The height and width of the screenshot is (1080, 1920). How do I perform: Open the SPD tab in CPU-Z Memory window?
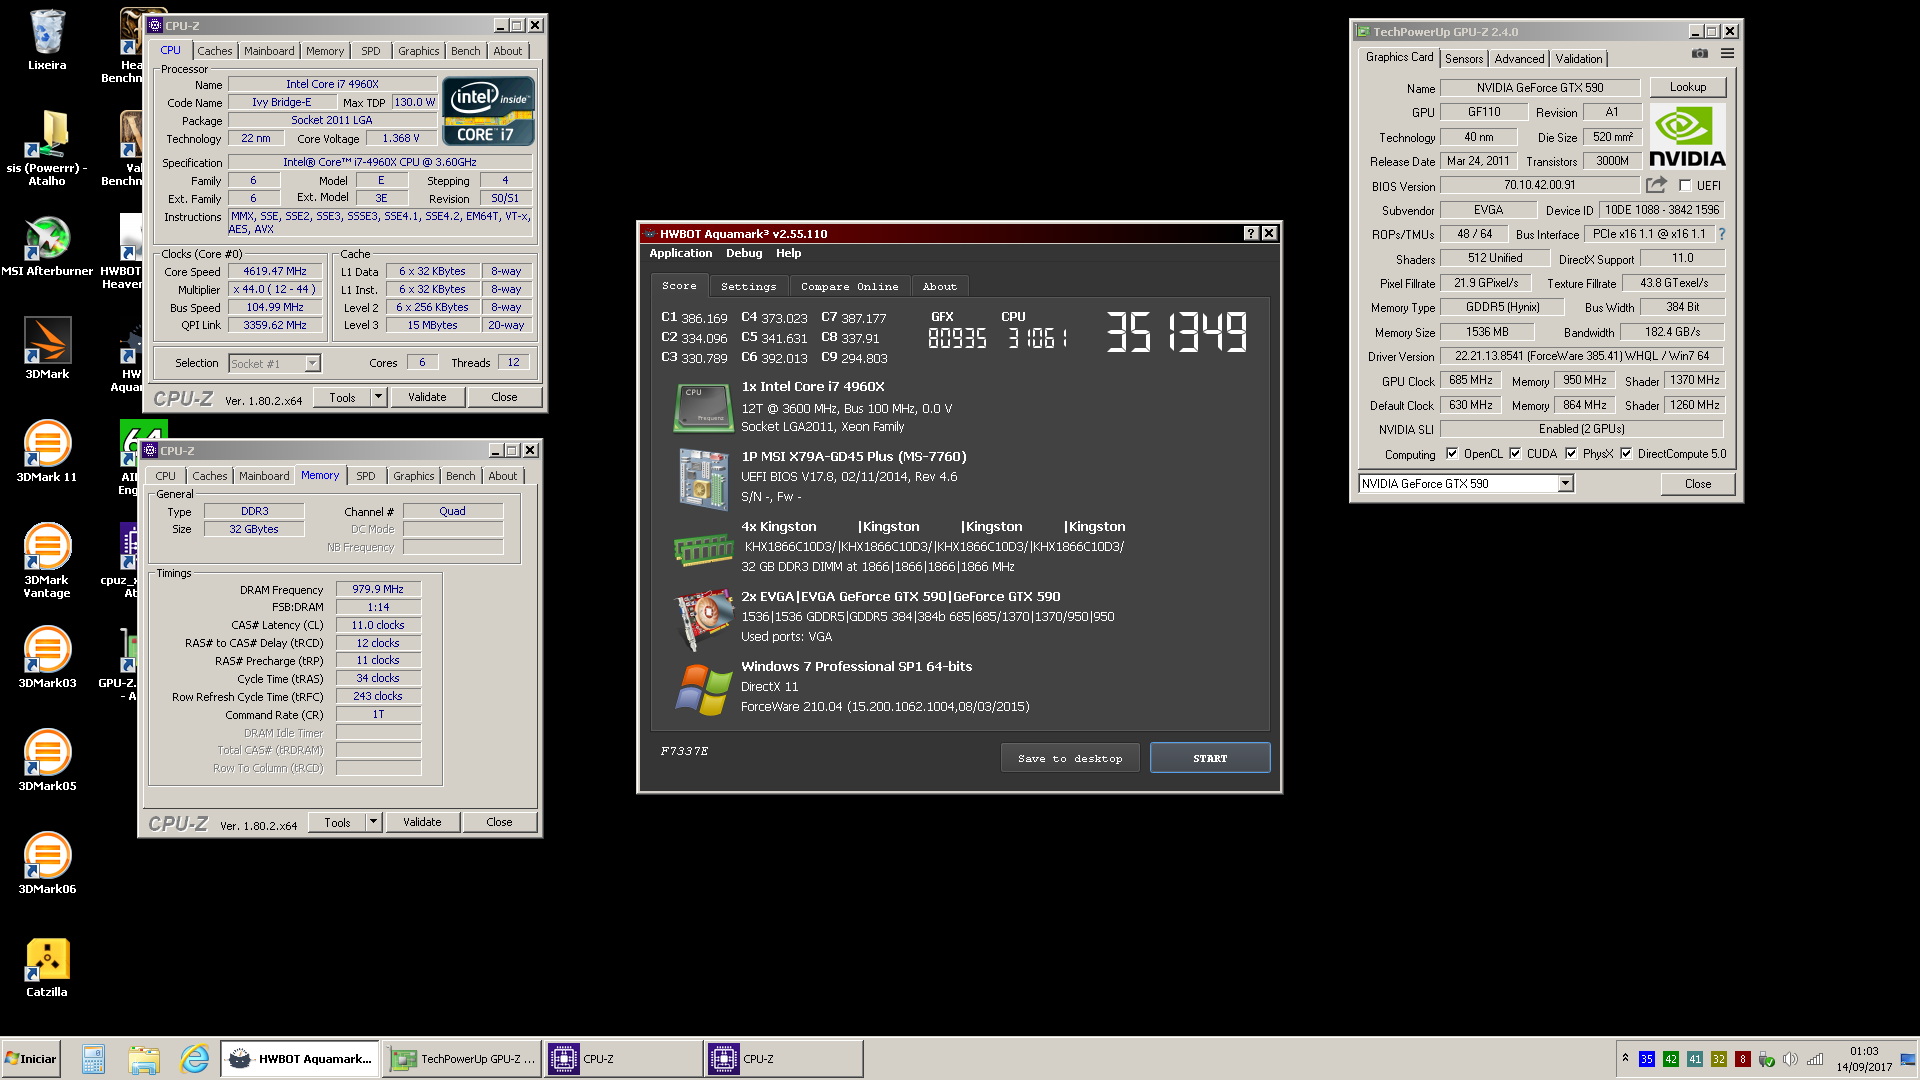click(366, 476)
